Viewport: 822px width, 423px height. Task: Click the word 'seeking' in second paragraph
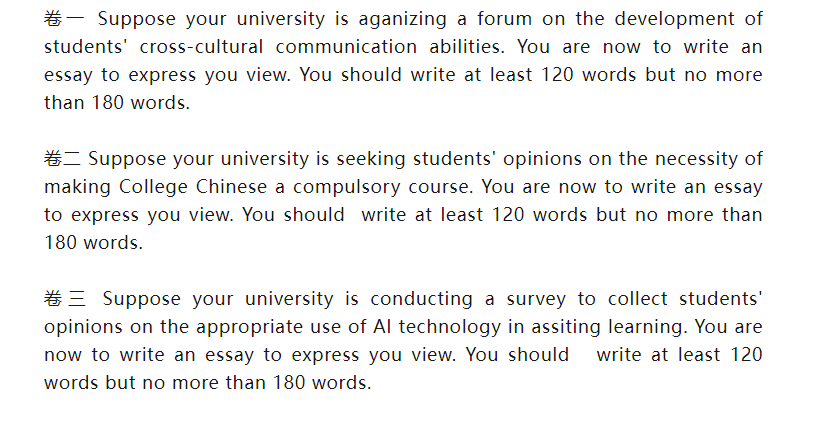click(371, 159)
